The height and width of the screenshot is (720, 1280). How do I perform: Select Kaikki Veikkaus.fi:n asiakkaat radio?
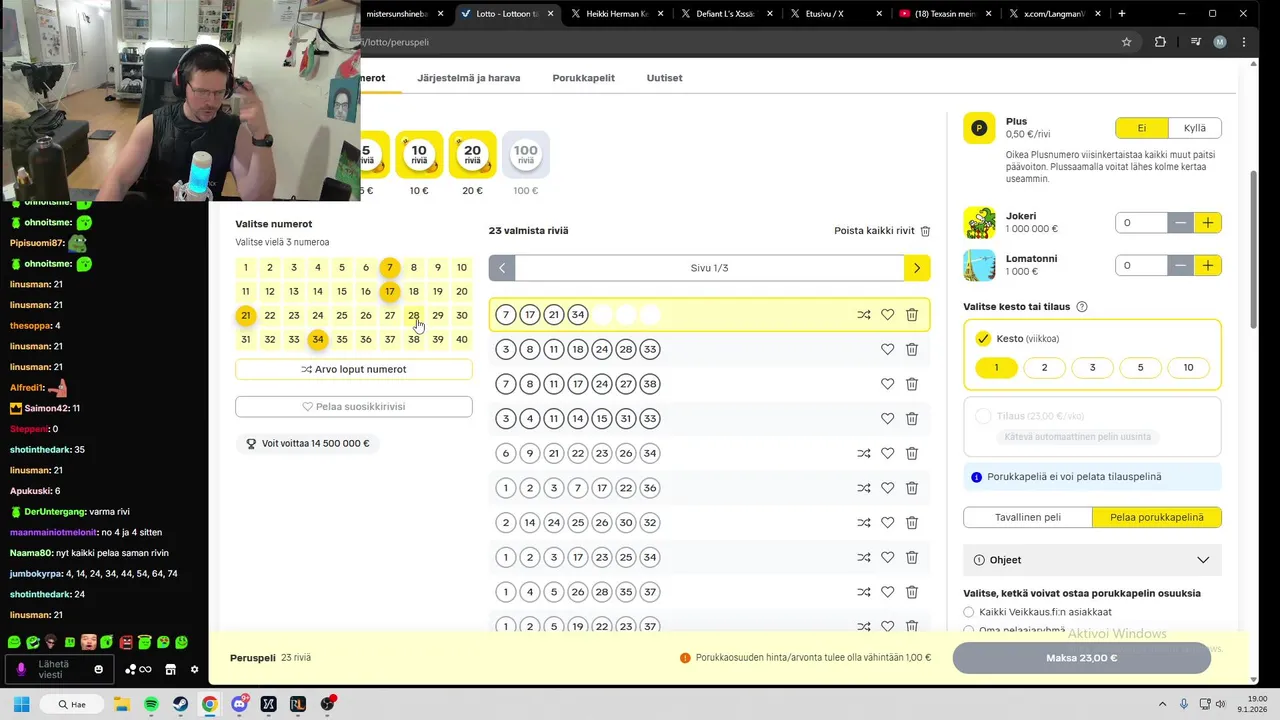pos(968,612)
